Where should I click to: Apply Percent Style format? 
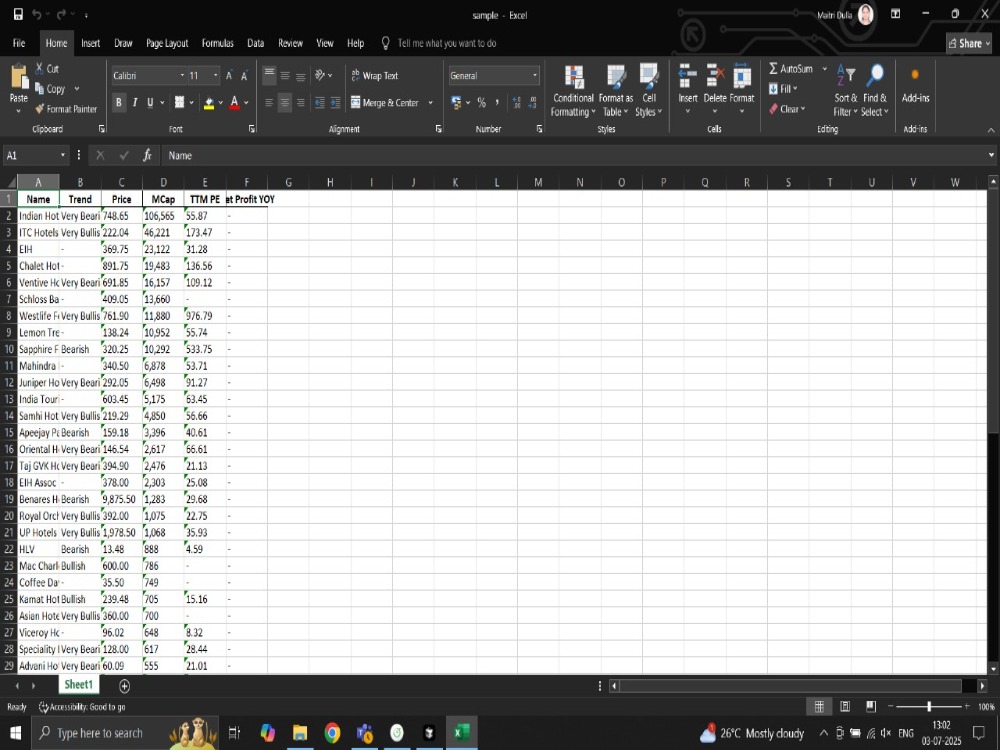pyautogui.click(x=482, y=102)
